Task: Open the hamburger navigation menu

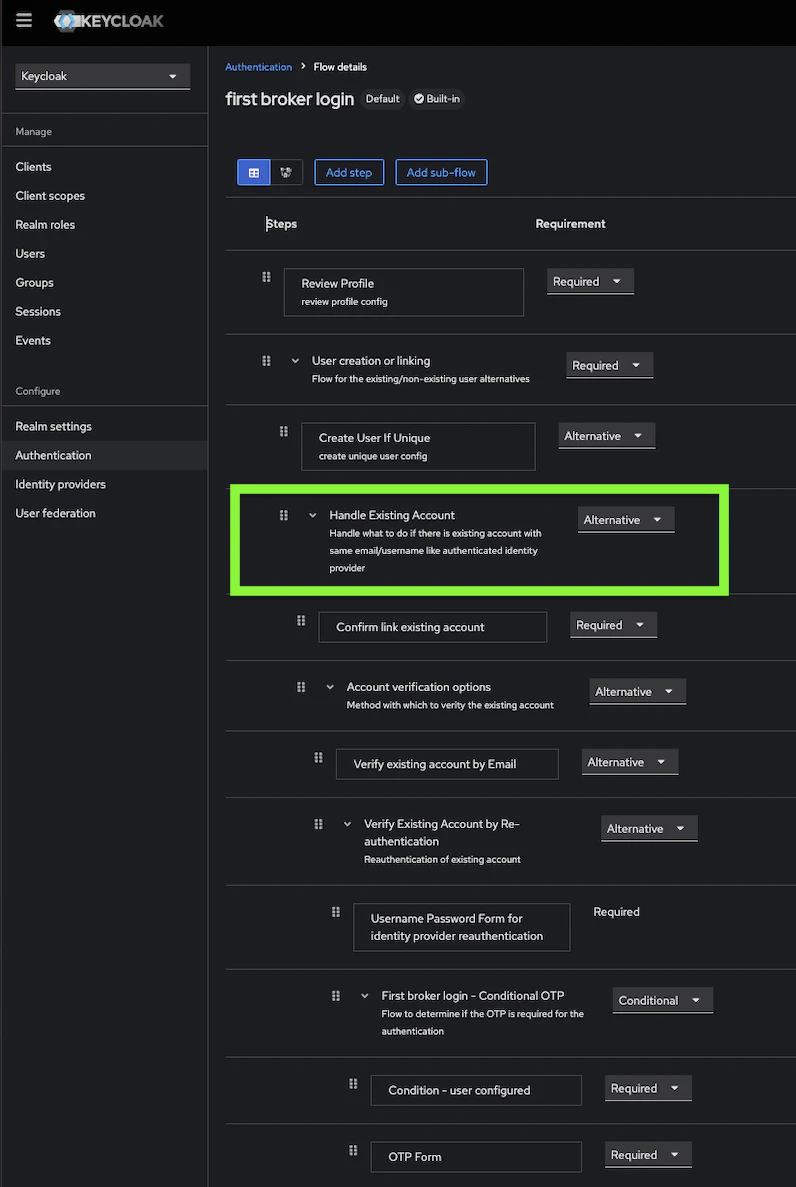Action: pyautogui.click(x=24, y=20)
